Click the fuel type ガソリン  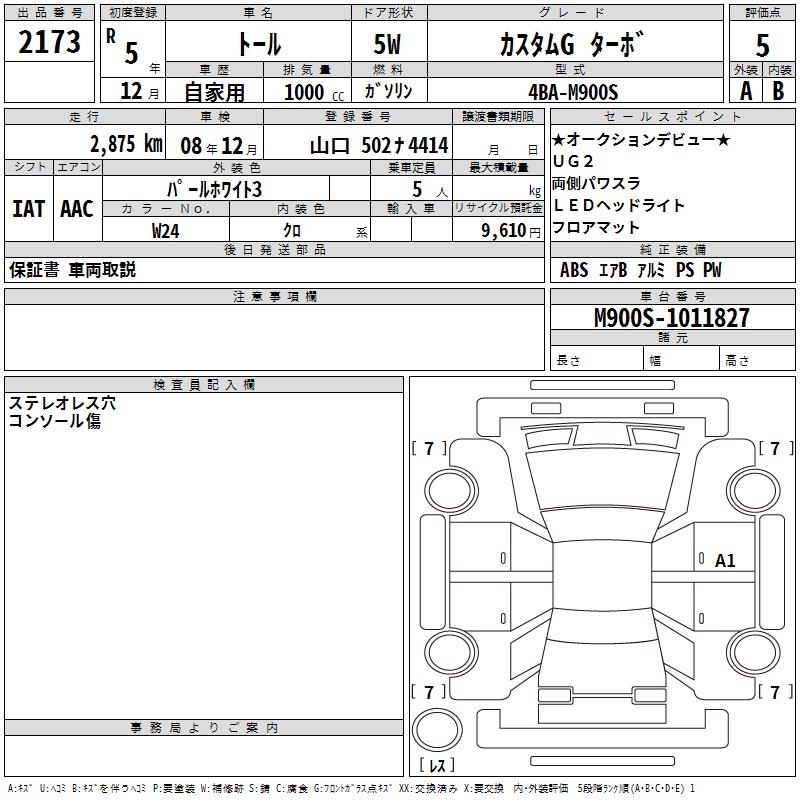click(x=388, y=91)
